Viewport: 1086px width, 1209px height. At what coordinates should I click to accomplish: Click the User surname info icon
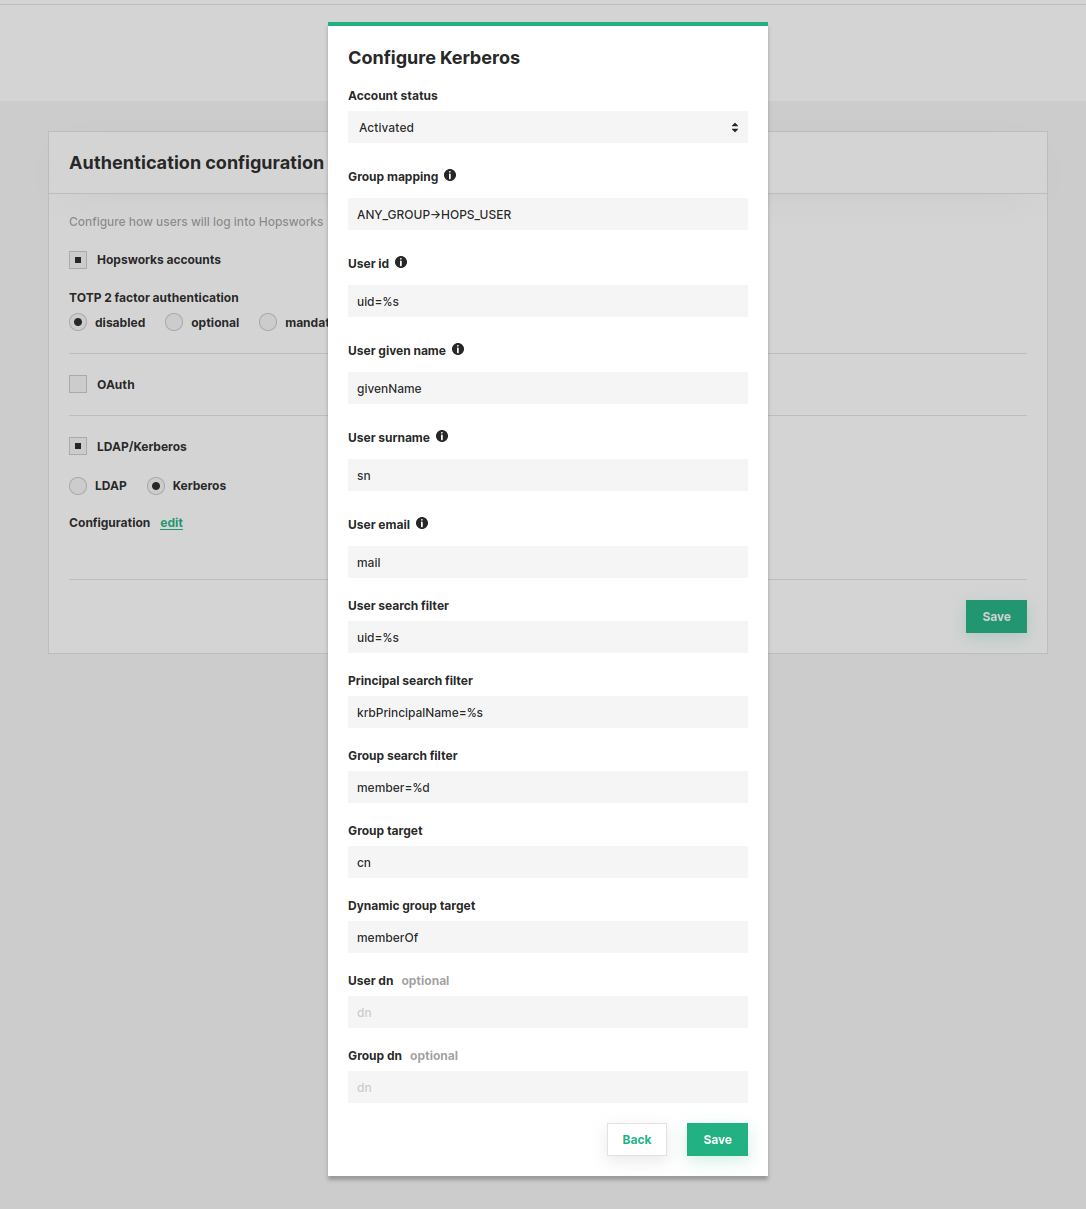pyautogui.click(x=442, y=436)
